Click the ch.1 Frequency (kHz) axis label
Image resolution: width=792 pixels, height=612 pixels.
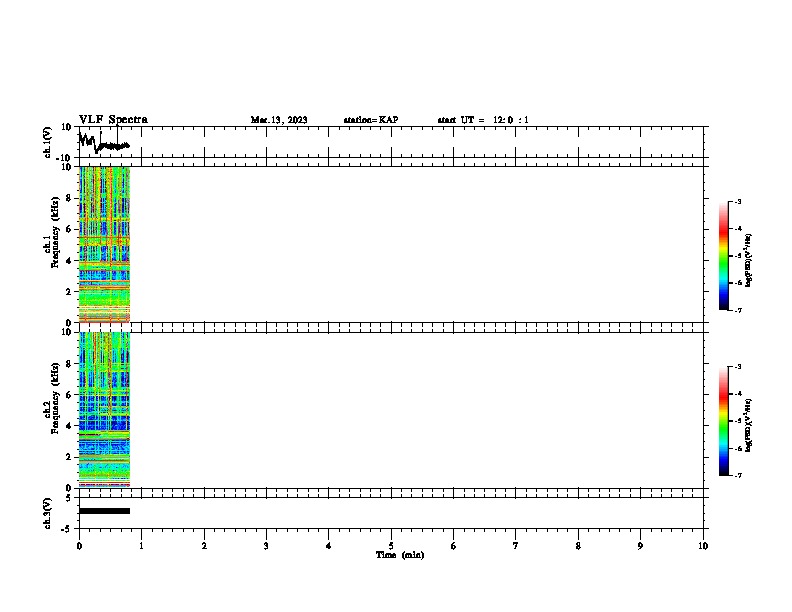[51, 232]
